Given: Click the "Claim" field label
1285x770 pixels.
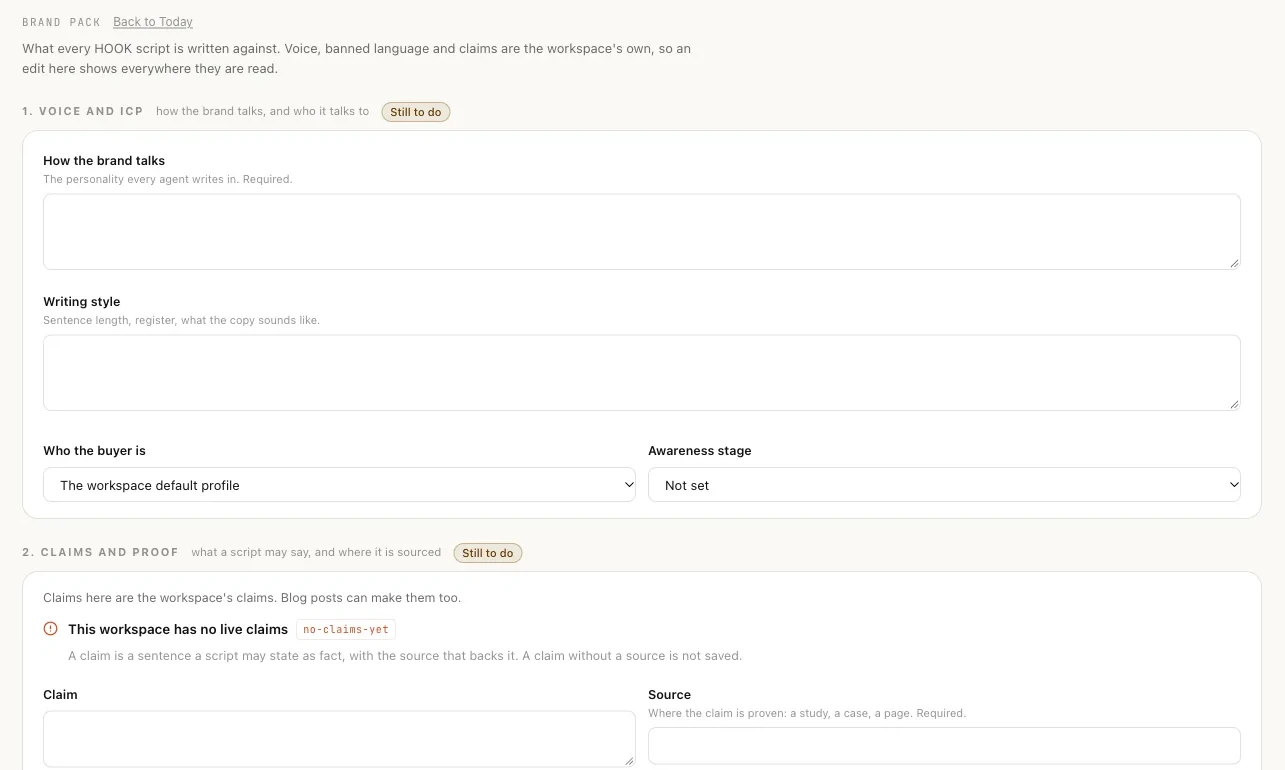Looking at the screenshot, I should 60,694.
